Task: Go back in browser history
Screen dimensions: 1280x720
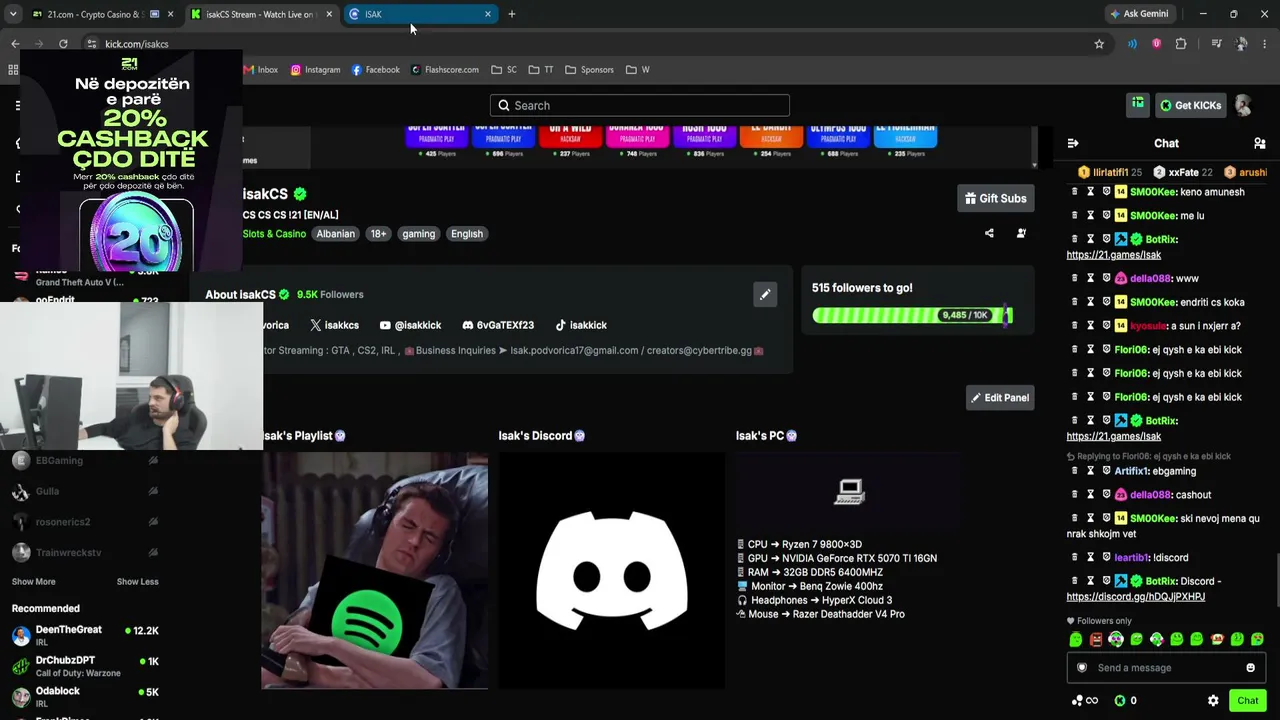Action: (15, 44)
